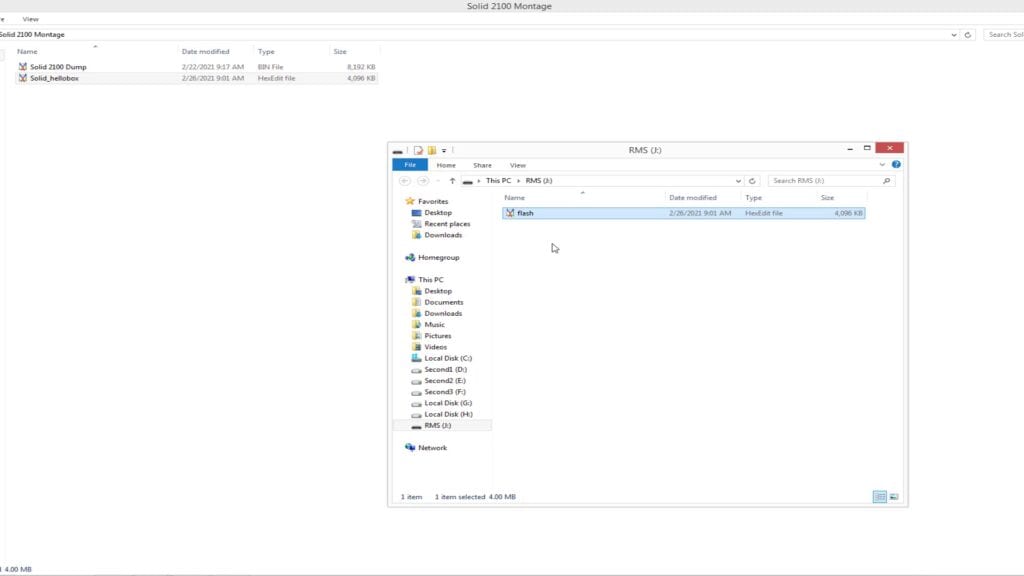Screen dimensions: 1024x576
Task: Refresh the RMS (J:) folder view
Action: (752, 181)
